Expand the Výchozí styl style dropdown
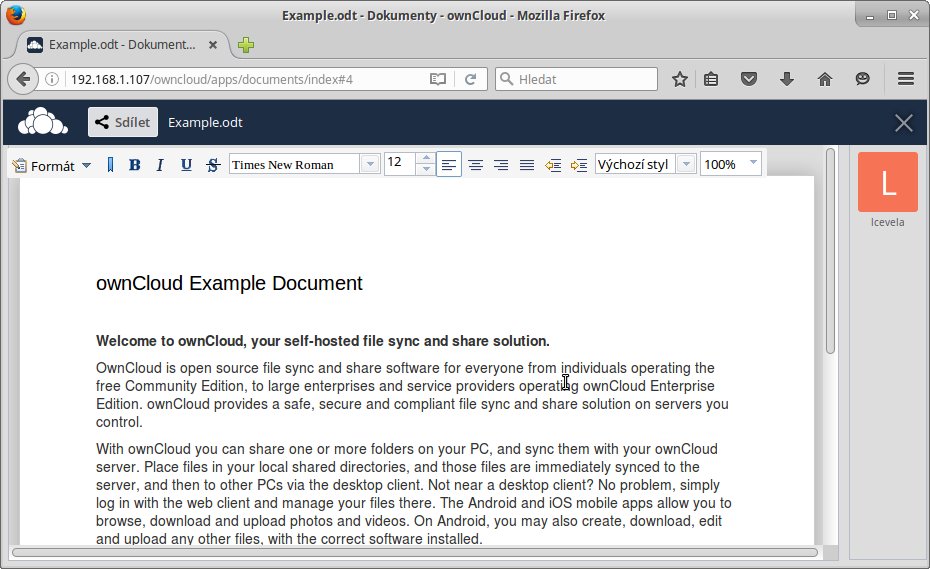This screenshot has width=930, height=569. pyautogui.click(x=686, y=164)
